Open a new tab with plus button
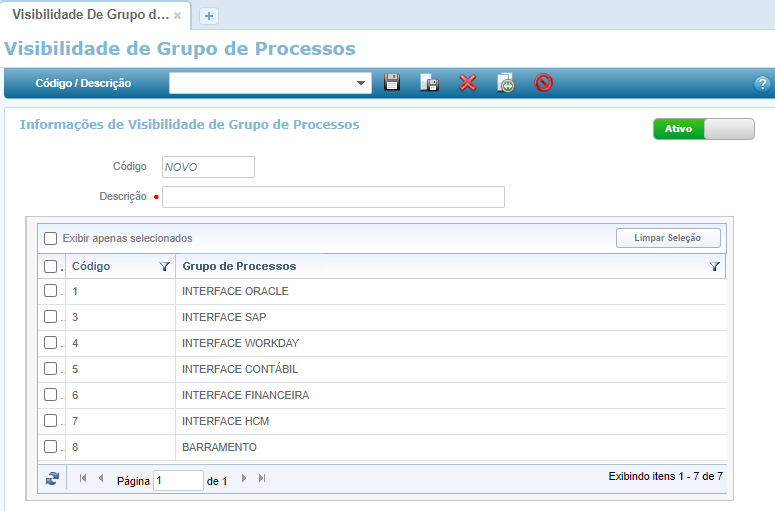Image resolution: width=775 pixels, height=511 pixels. pos(209,16)
